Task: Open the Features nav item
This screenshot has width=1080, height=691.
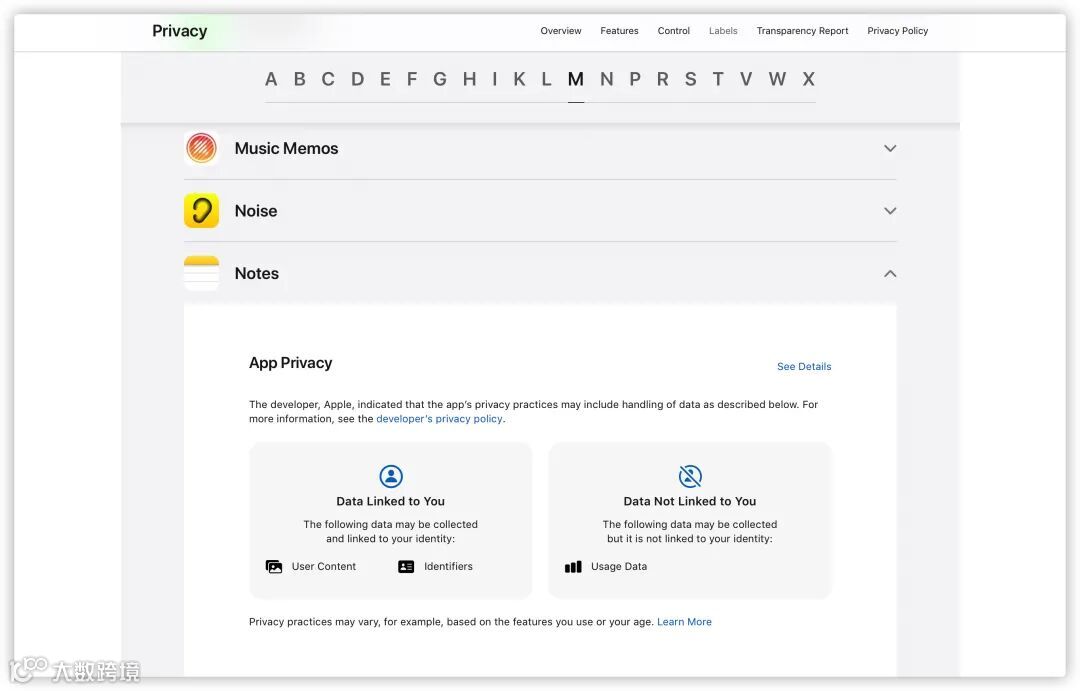Action: tap(619, 31)
